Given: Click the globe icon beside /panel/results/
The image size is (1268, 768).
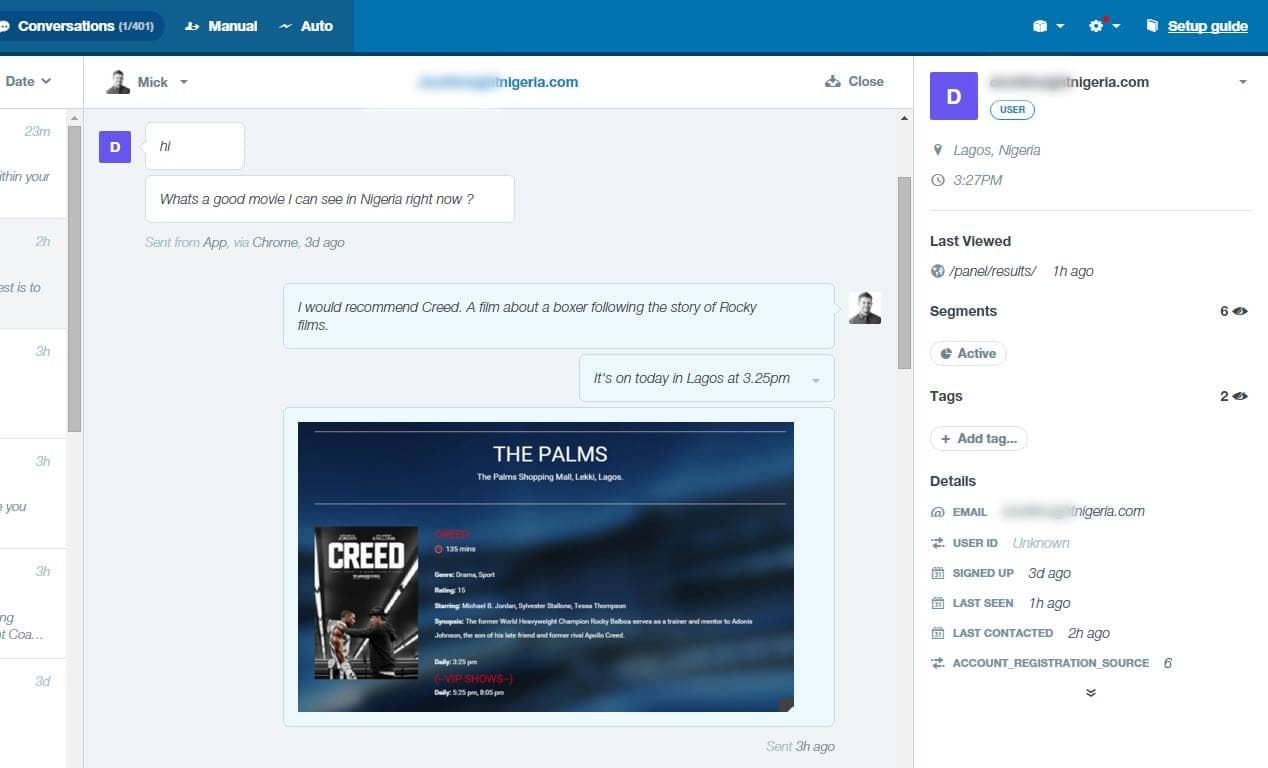Looking at the screenshot, I should click(x=937, y=271).
